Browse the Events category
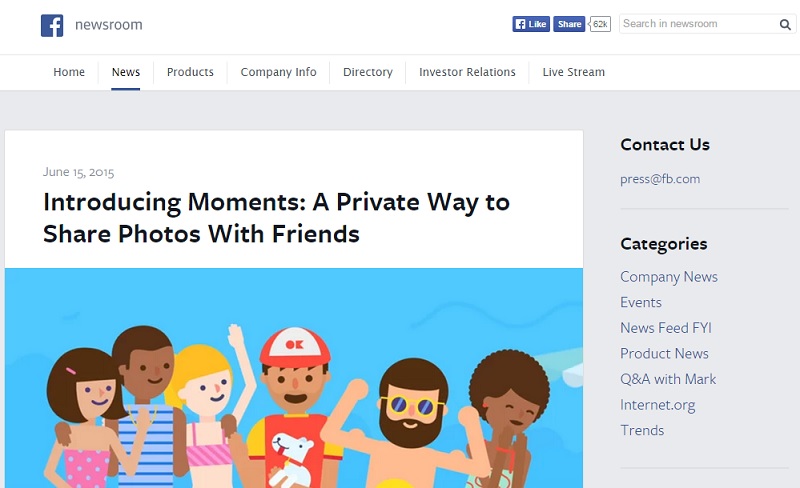This screenshot has height=488, width=800. [x=641, y=302]
